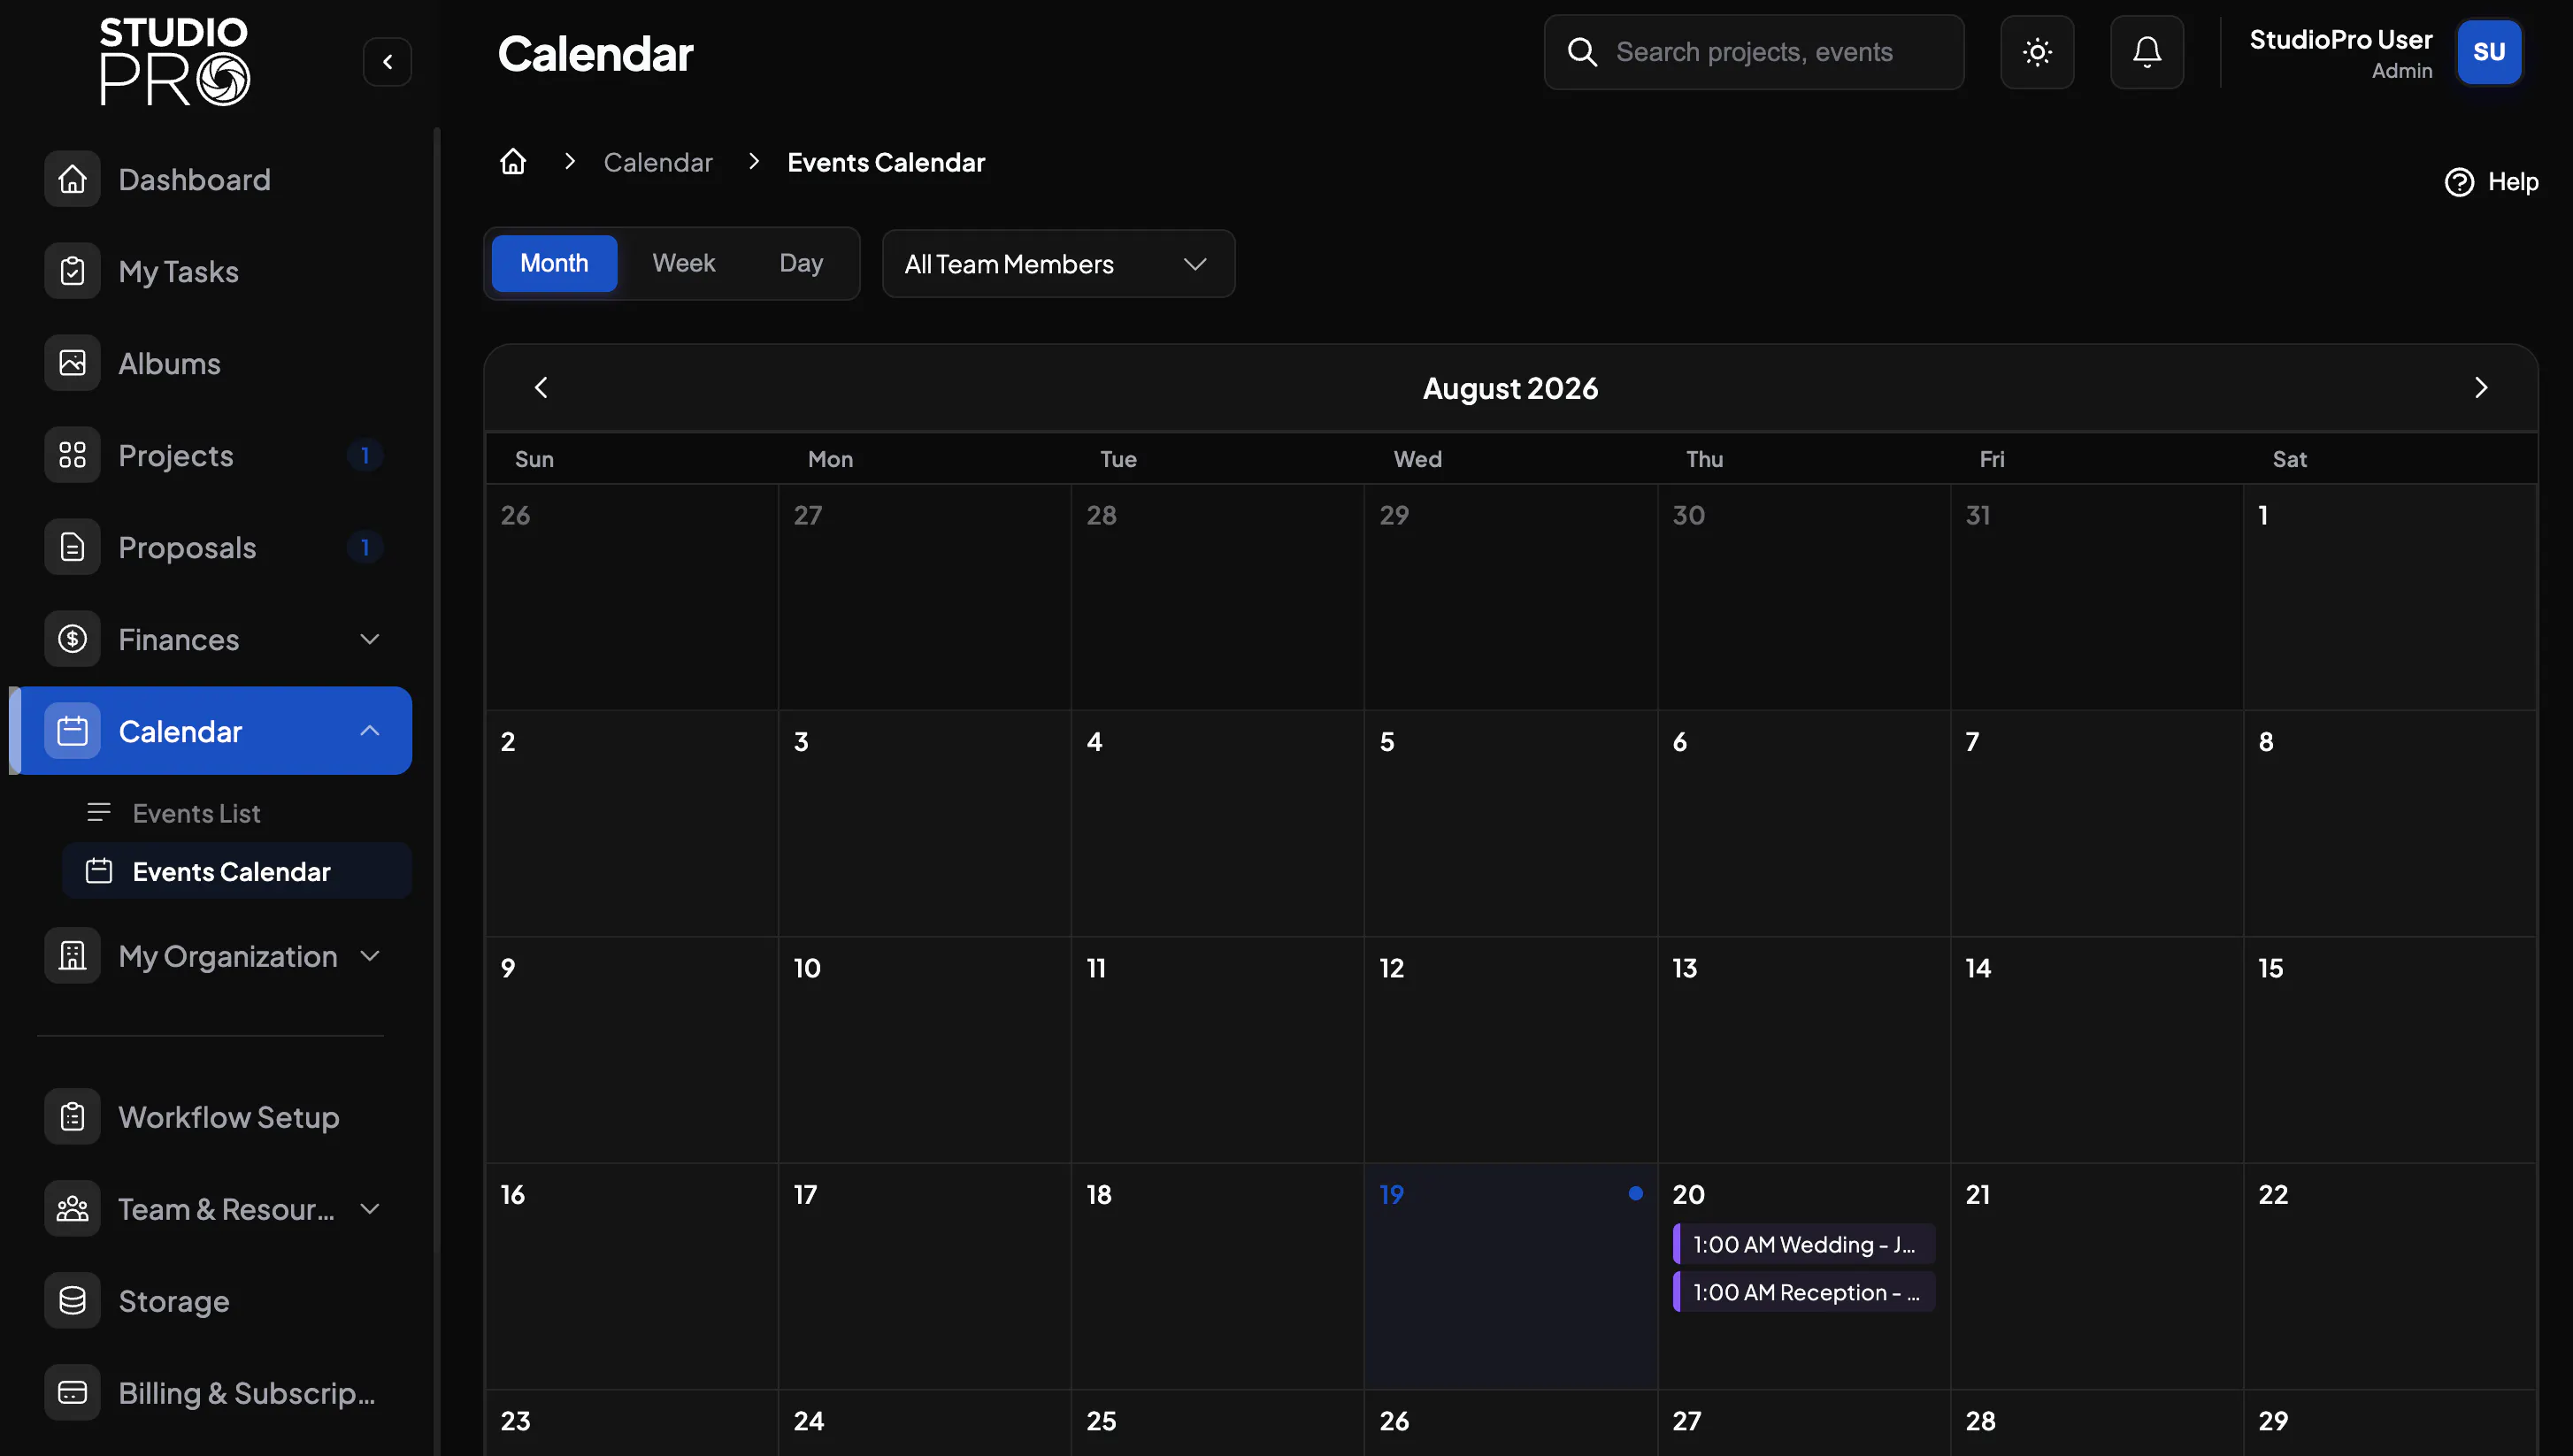Click the Help link text
The width and height of the screenshot is (2573, 1456).
click(2513, 182)
